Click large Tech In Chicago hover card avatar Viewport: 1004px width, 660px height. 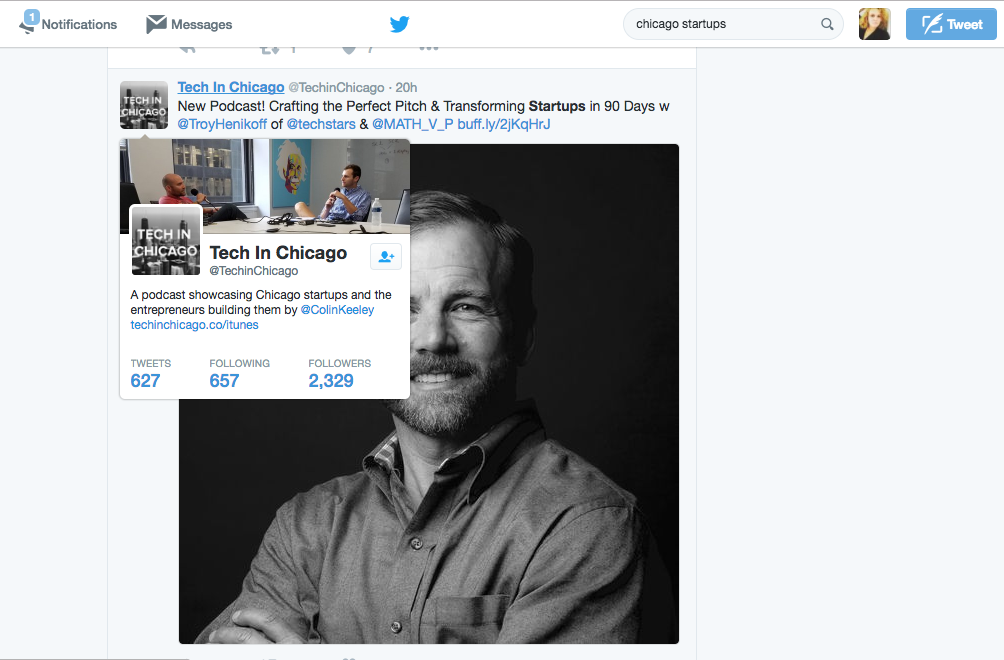[x=166, y=241]
